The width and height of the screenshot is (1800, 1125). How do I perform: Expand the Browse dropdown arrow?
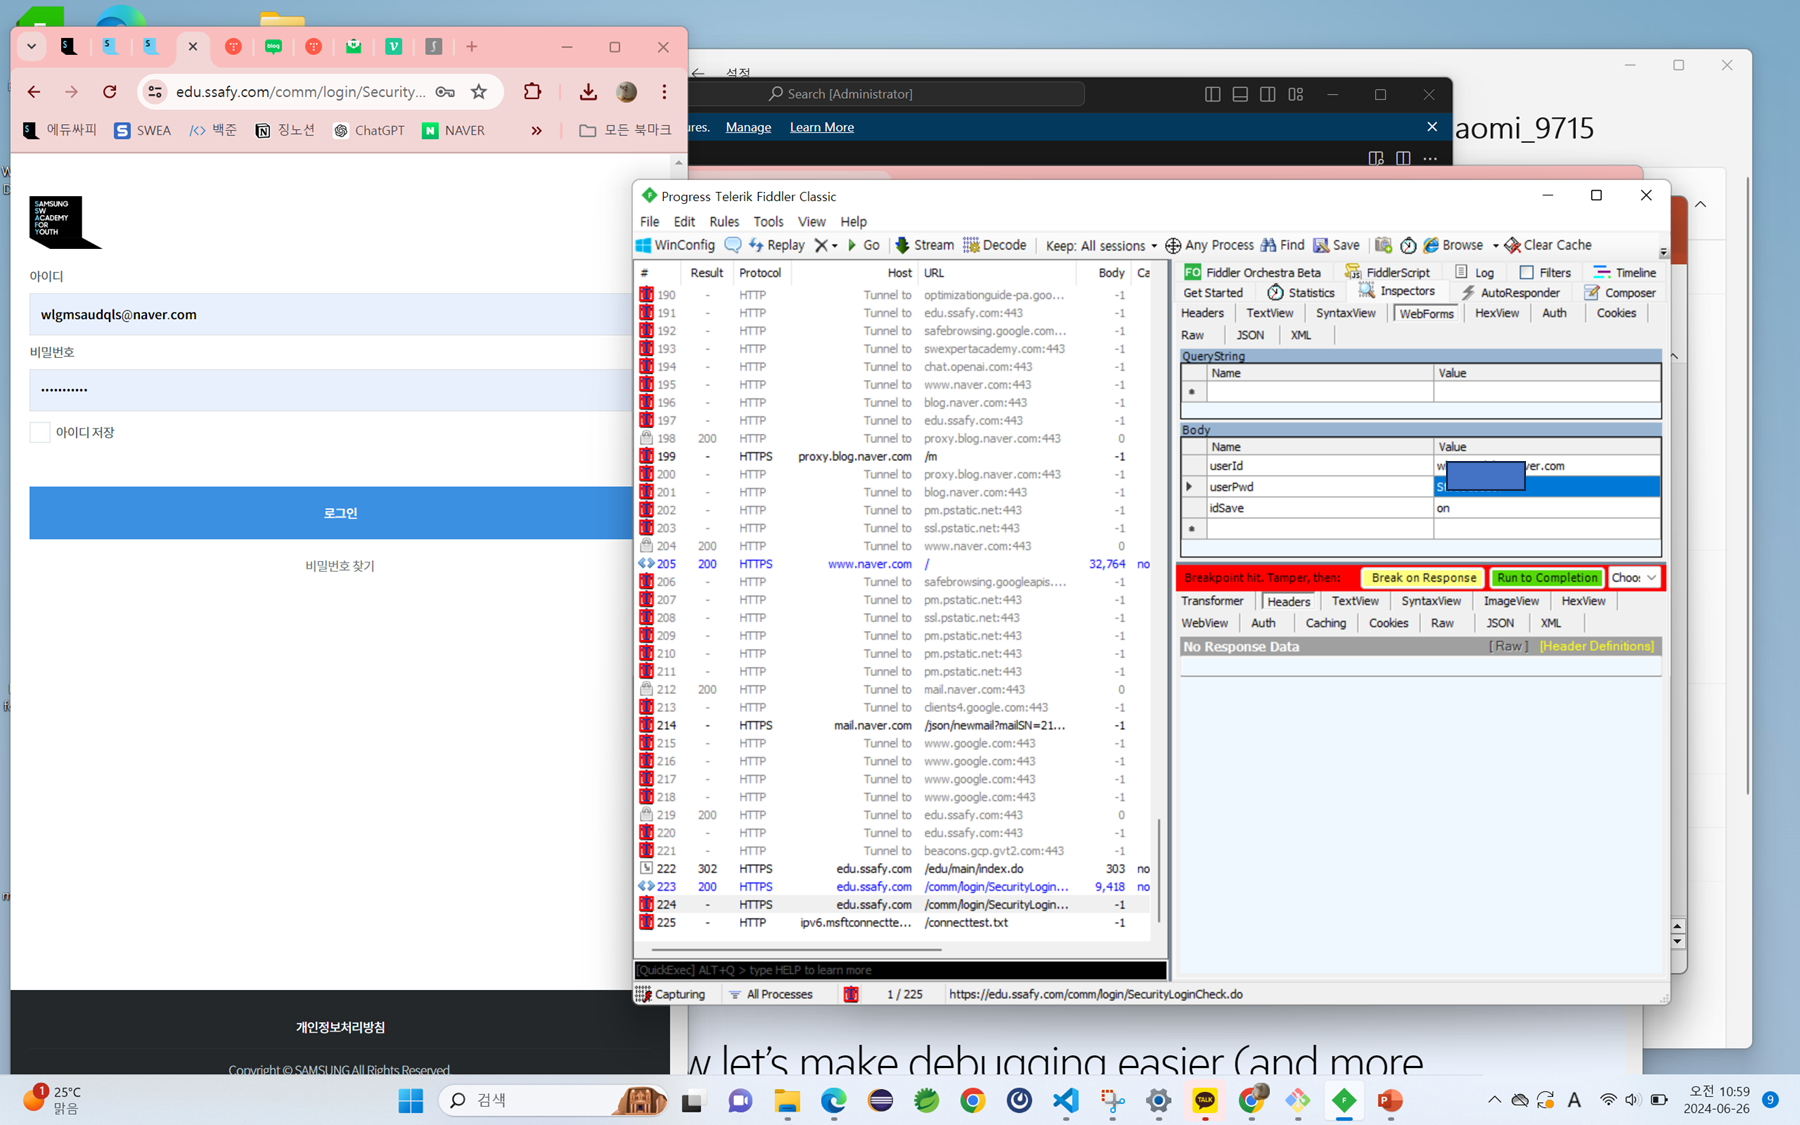pos(1496,246)
